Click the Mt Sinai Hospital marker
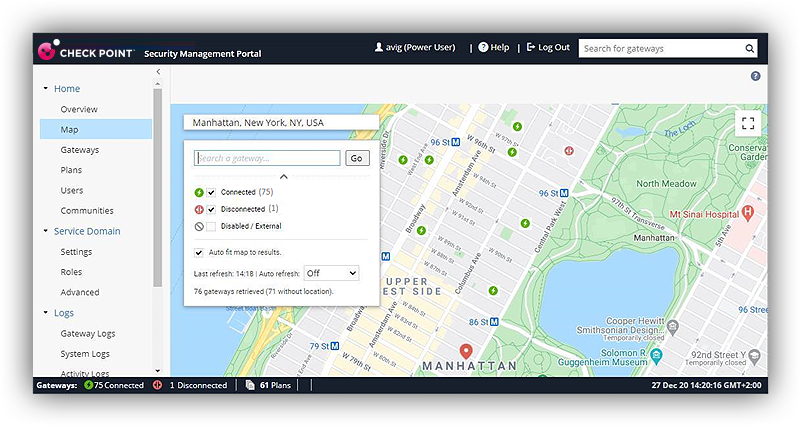The height and width of the screenshot is (426, 800). tap(748, 213)
